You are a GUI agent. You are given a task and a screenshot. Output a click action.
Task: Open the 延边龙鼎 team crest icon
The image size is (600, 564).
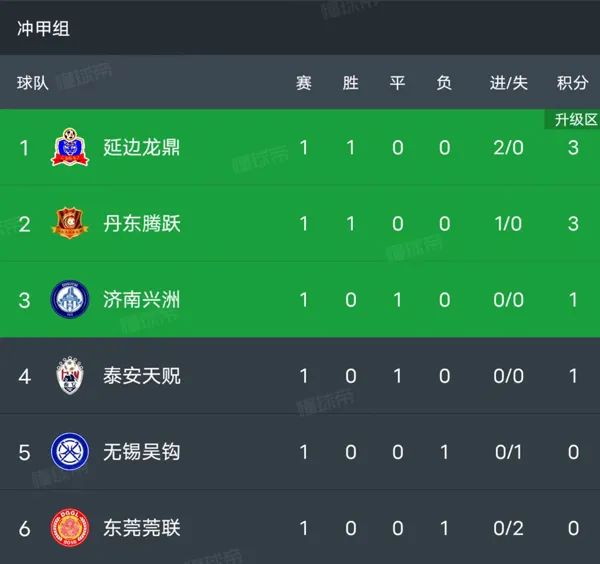(70, 147)
